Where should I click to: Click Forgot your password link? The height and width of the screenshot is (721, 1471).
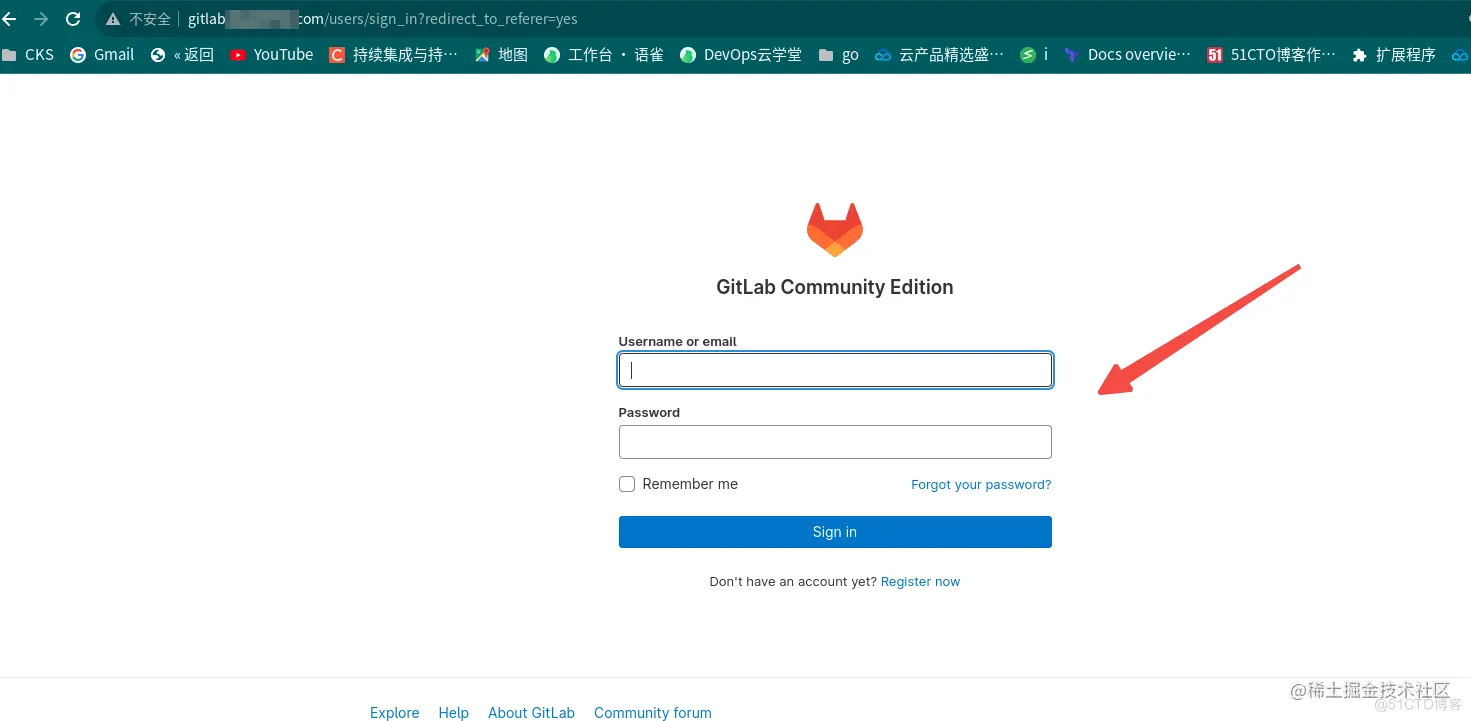coord(981,484)
